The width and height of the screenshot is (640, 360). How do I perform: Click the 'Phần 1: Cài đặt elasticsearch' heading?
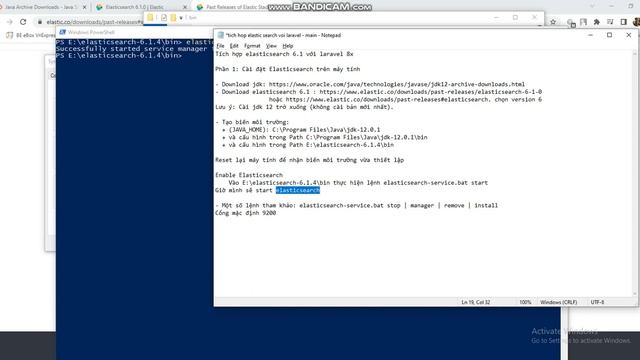coord(288,69)
